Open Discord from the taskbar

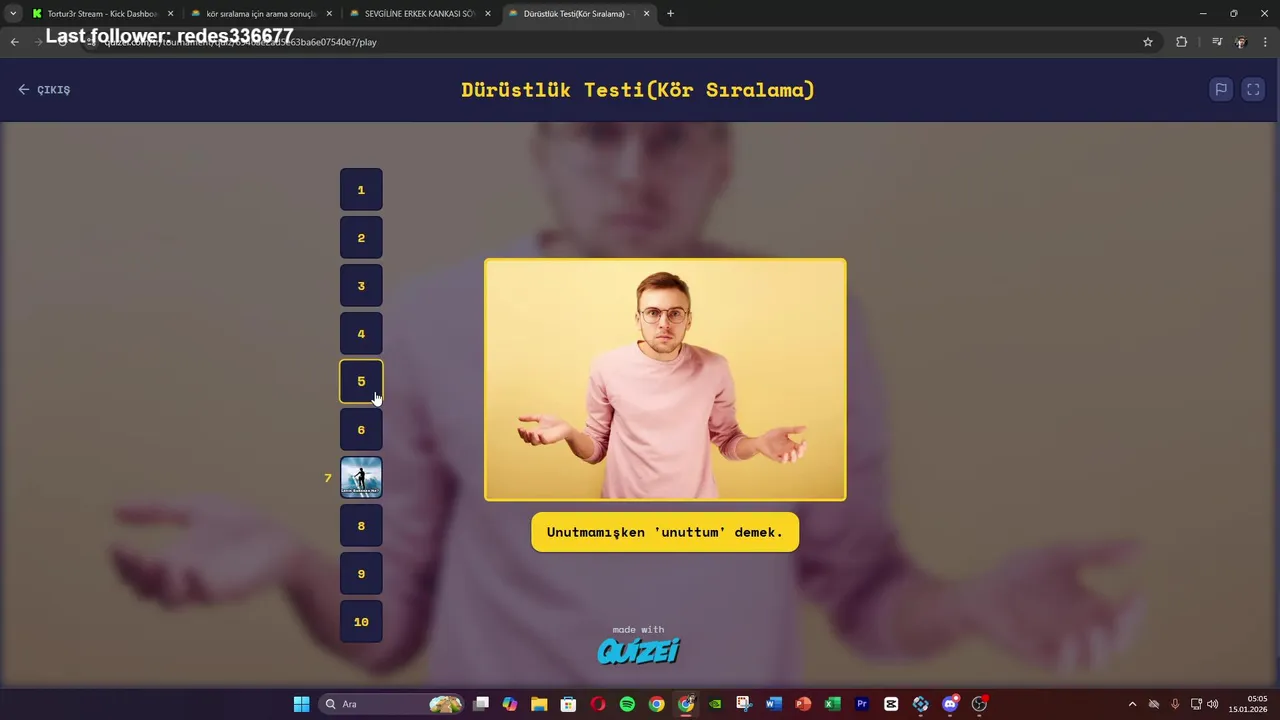[950, 704]
